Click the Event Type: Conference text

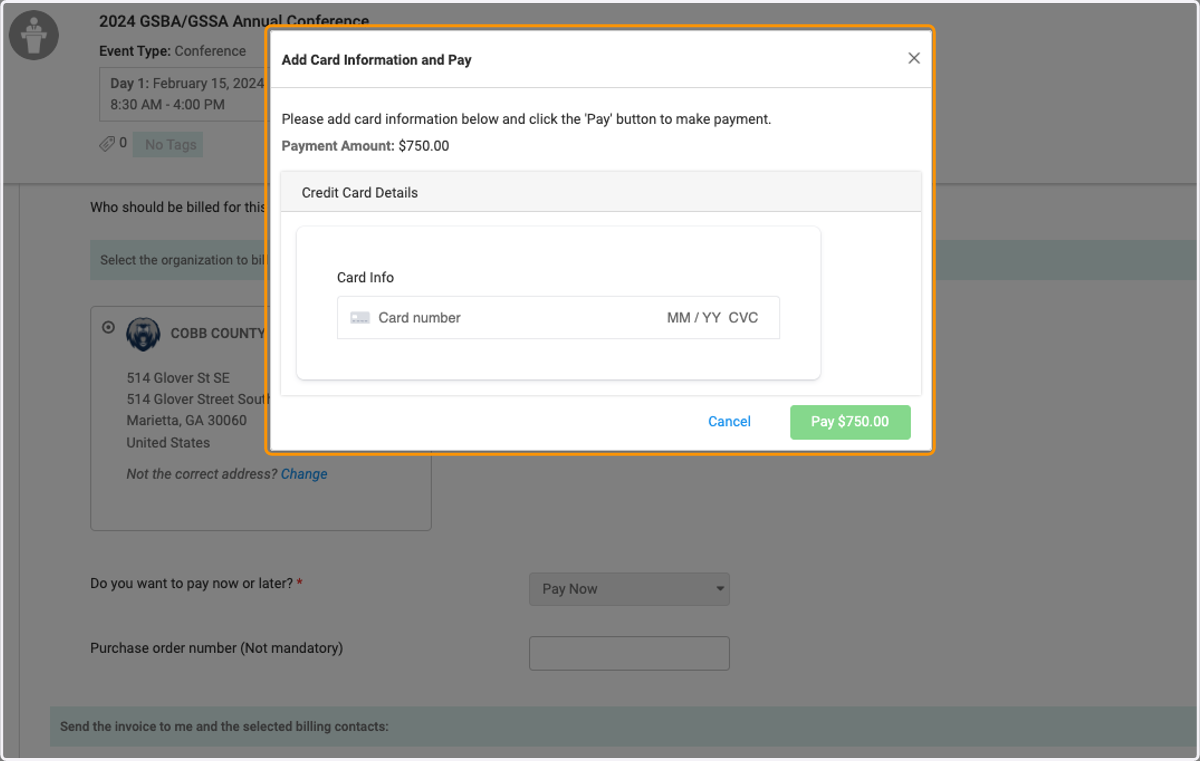(x=172, y=51)
